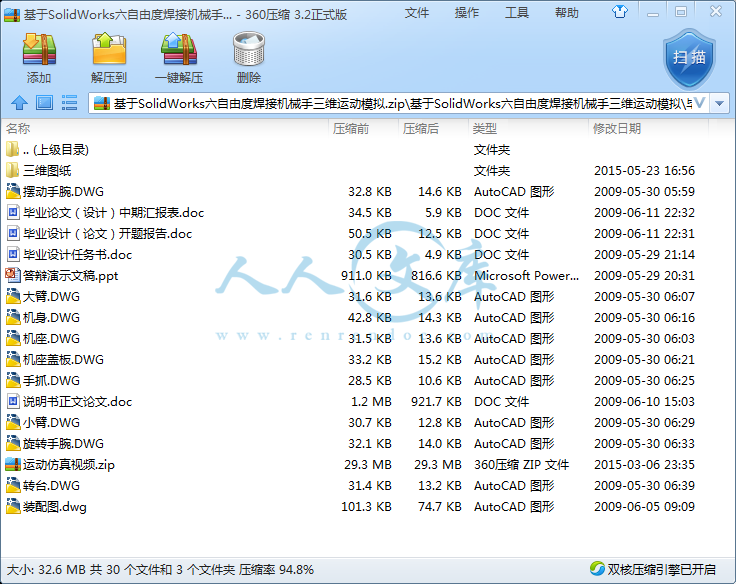Click icon of 大臂.DWG file
736x584 pixels.
click(13, 296)
